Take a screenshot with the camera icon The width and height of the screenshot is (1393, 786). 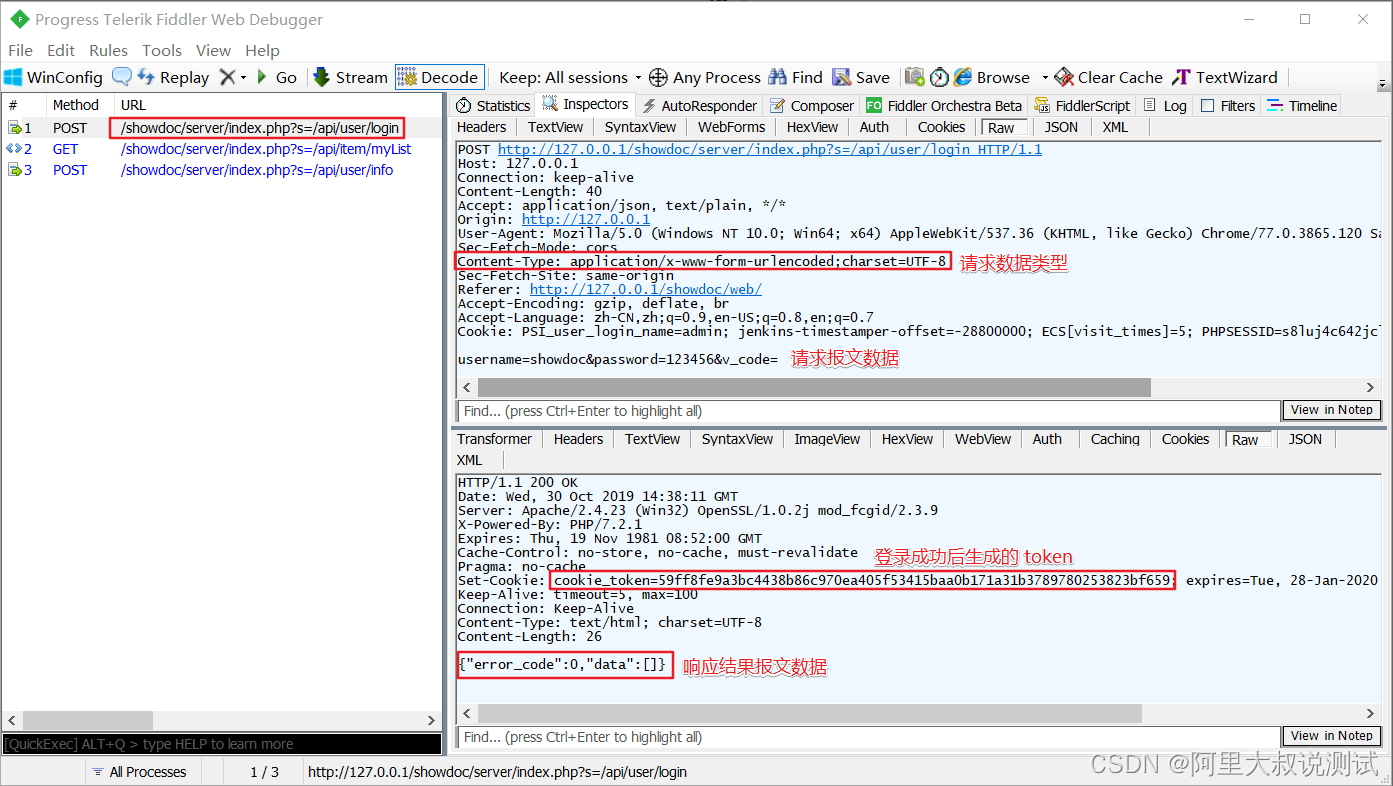(914, 77)
